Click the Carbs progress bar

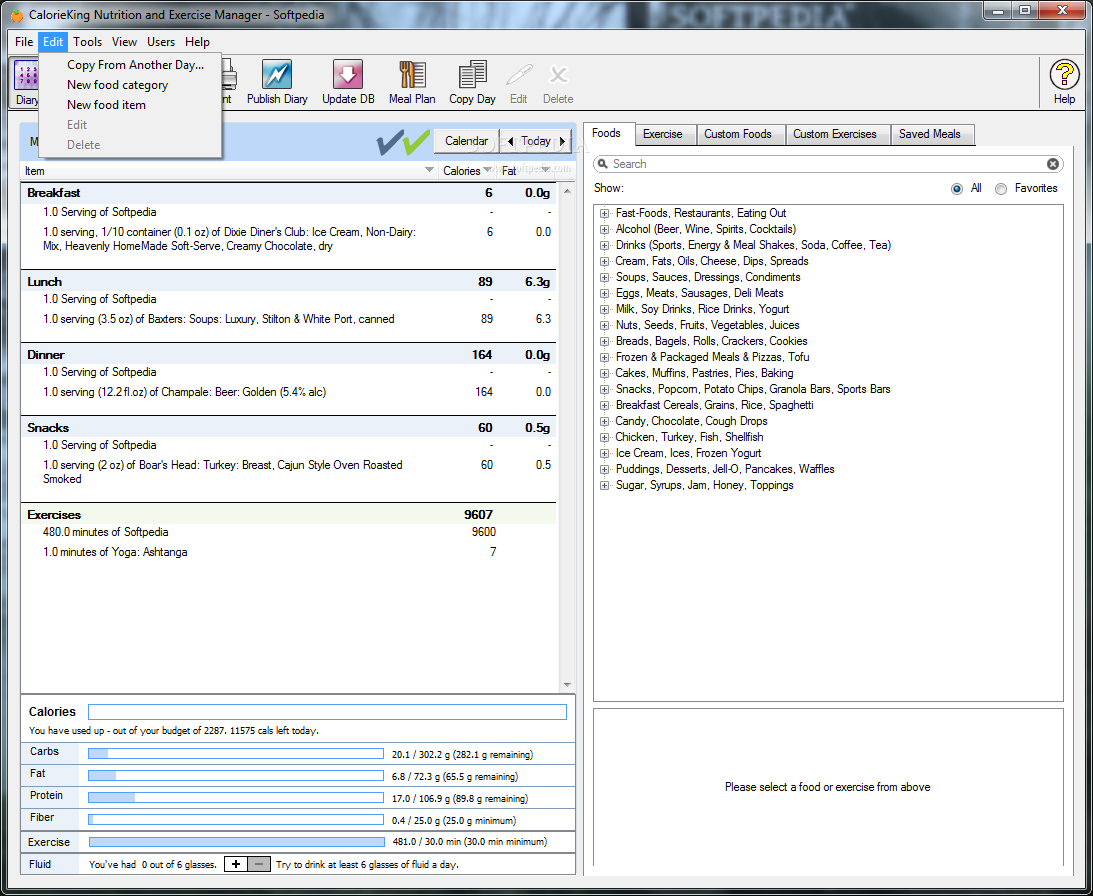click(236, 754)
